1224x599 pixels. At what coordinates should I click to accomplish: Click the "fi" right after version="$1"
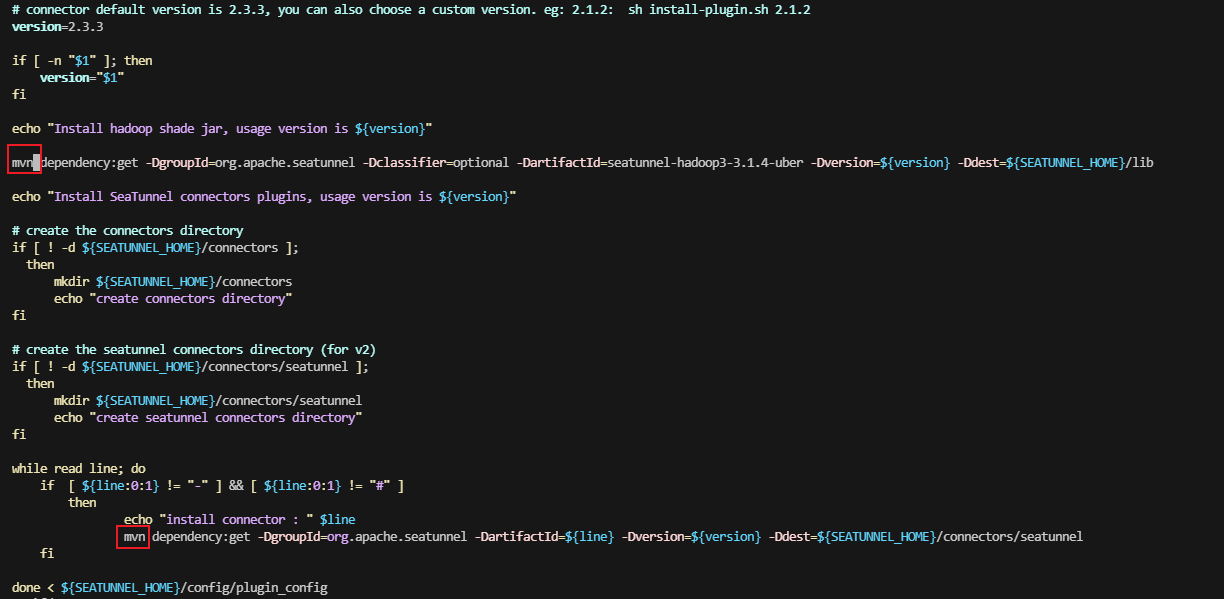point(19,94)
